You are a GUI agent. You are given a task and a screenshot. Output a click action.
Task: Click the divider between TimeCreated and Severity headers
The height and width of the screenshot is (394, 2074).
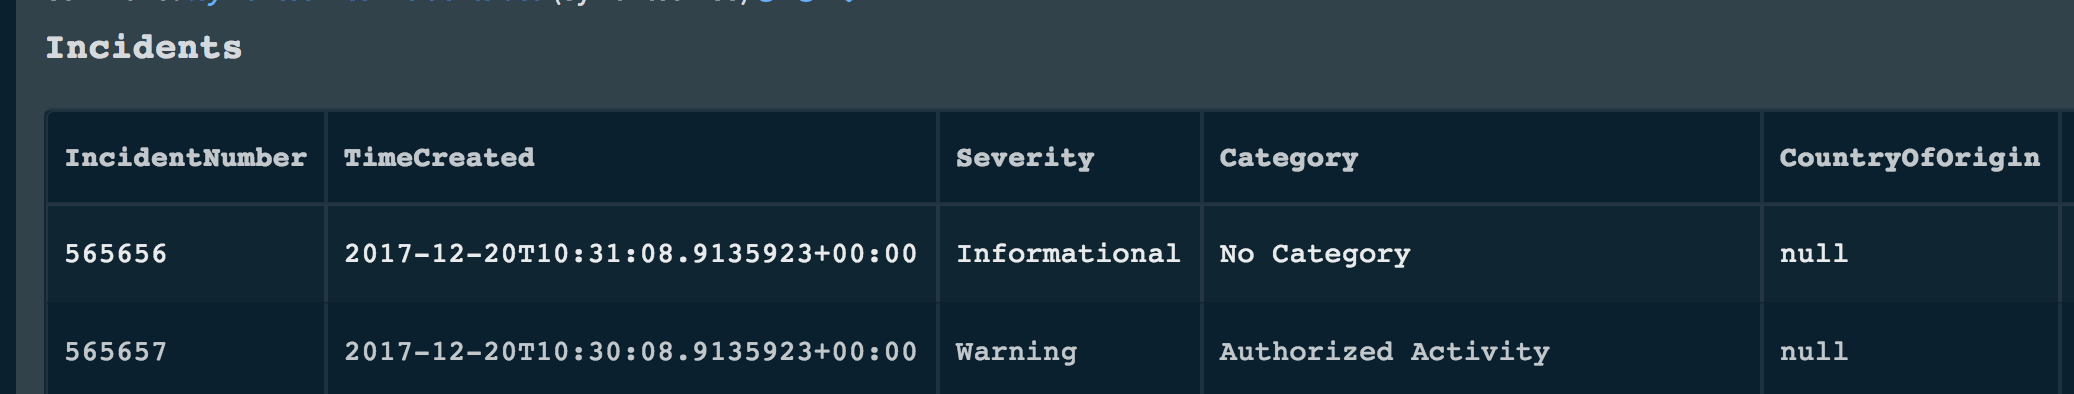[x=938, y=158]
